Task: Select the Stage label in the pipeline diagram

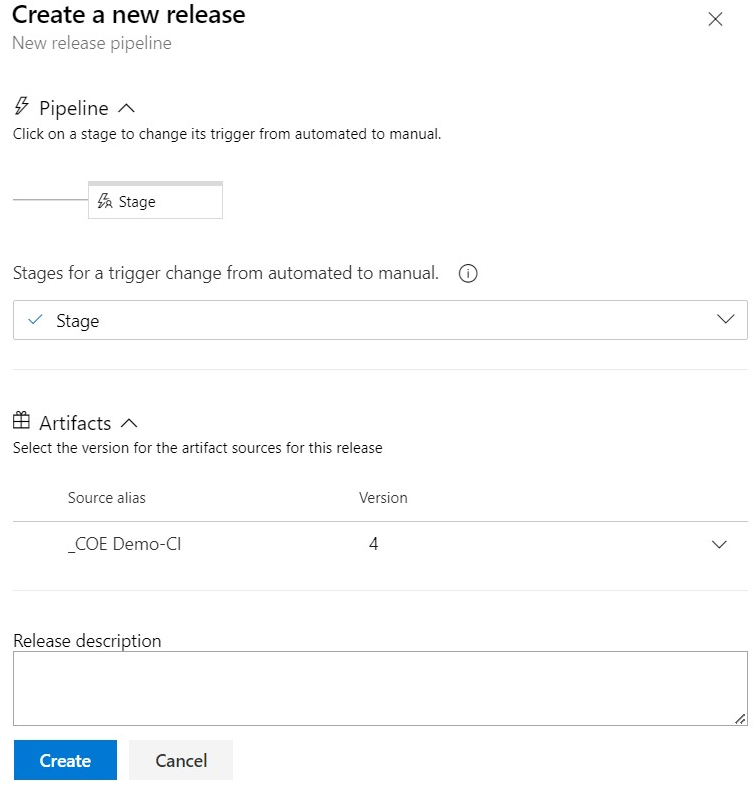Action: 137,202
